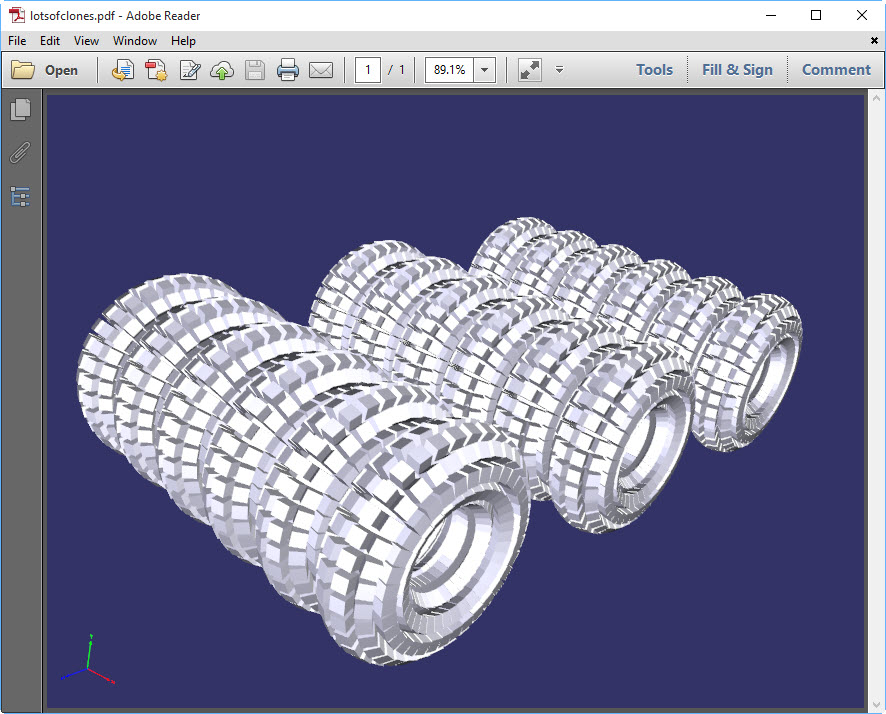The width and height of the screenshot is (886, 714).
Task: Open the Window menu
Action: 134,41
